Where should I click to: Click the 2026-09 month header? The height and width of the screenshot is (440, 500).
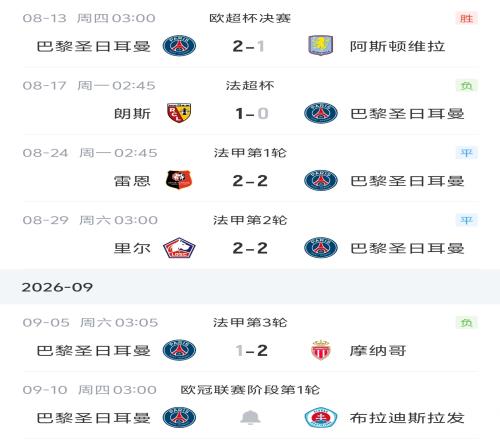(x=57, y=287)
